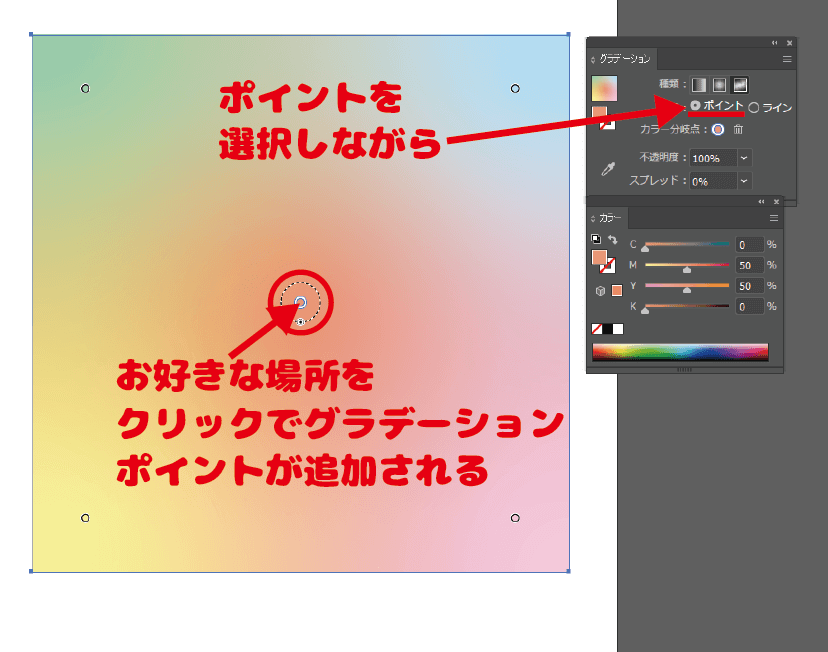Click the web-safe color cube icon
The height and width of the screenshot is (652, 828).
point(600,291)
